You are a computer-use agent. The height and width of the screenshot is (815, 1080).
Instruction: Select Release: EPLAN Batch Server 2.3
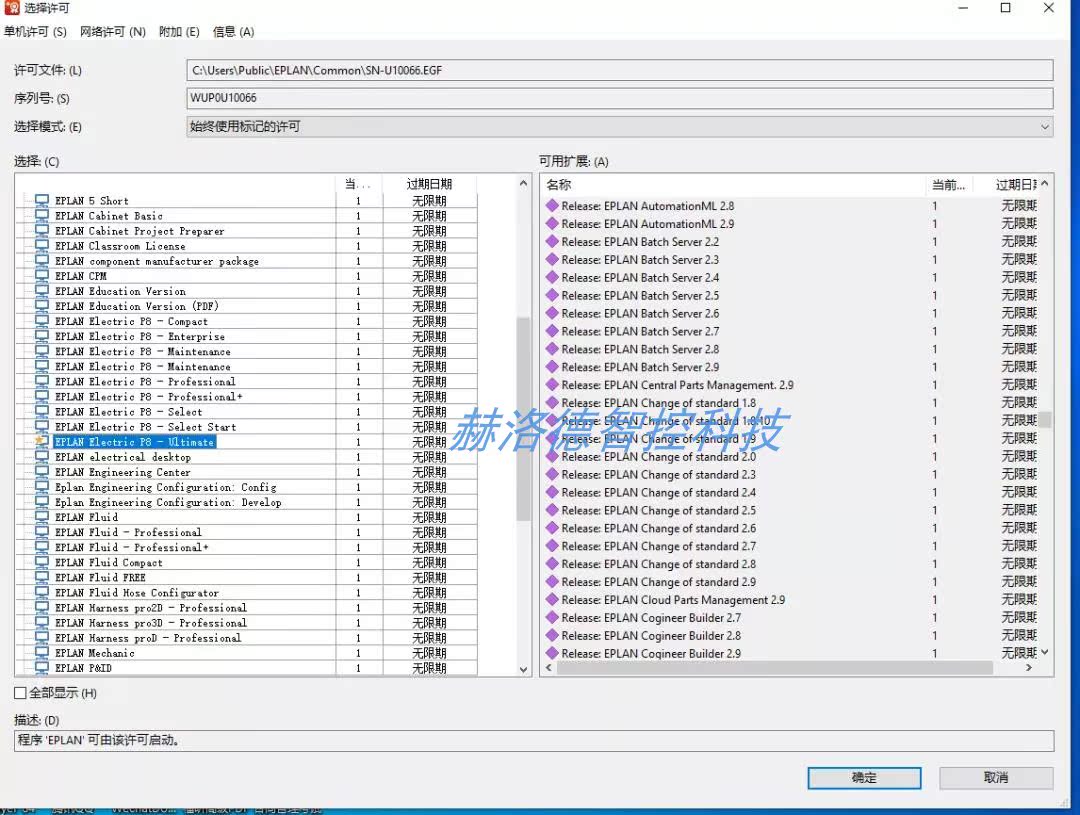click(x=640, y=260)
